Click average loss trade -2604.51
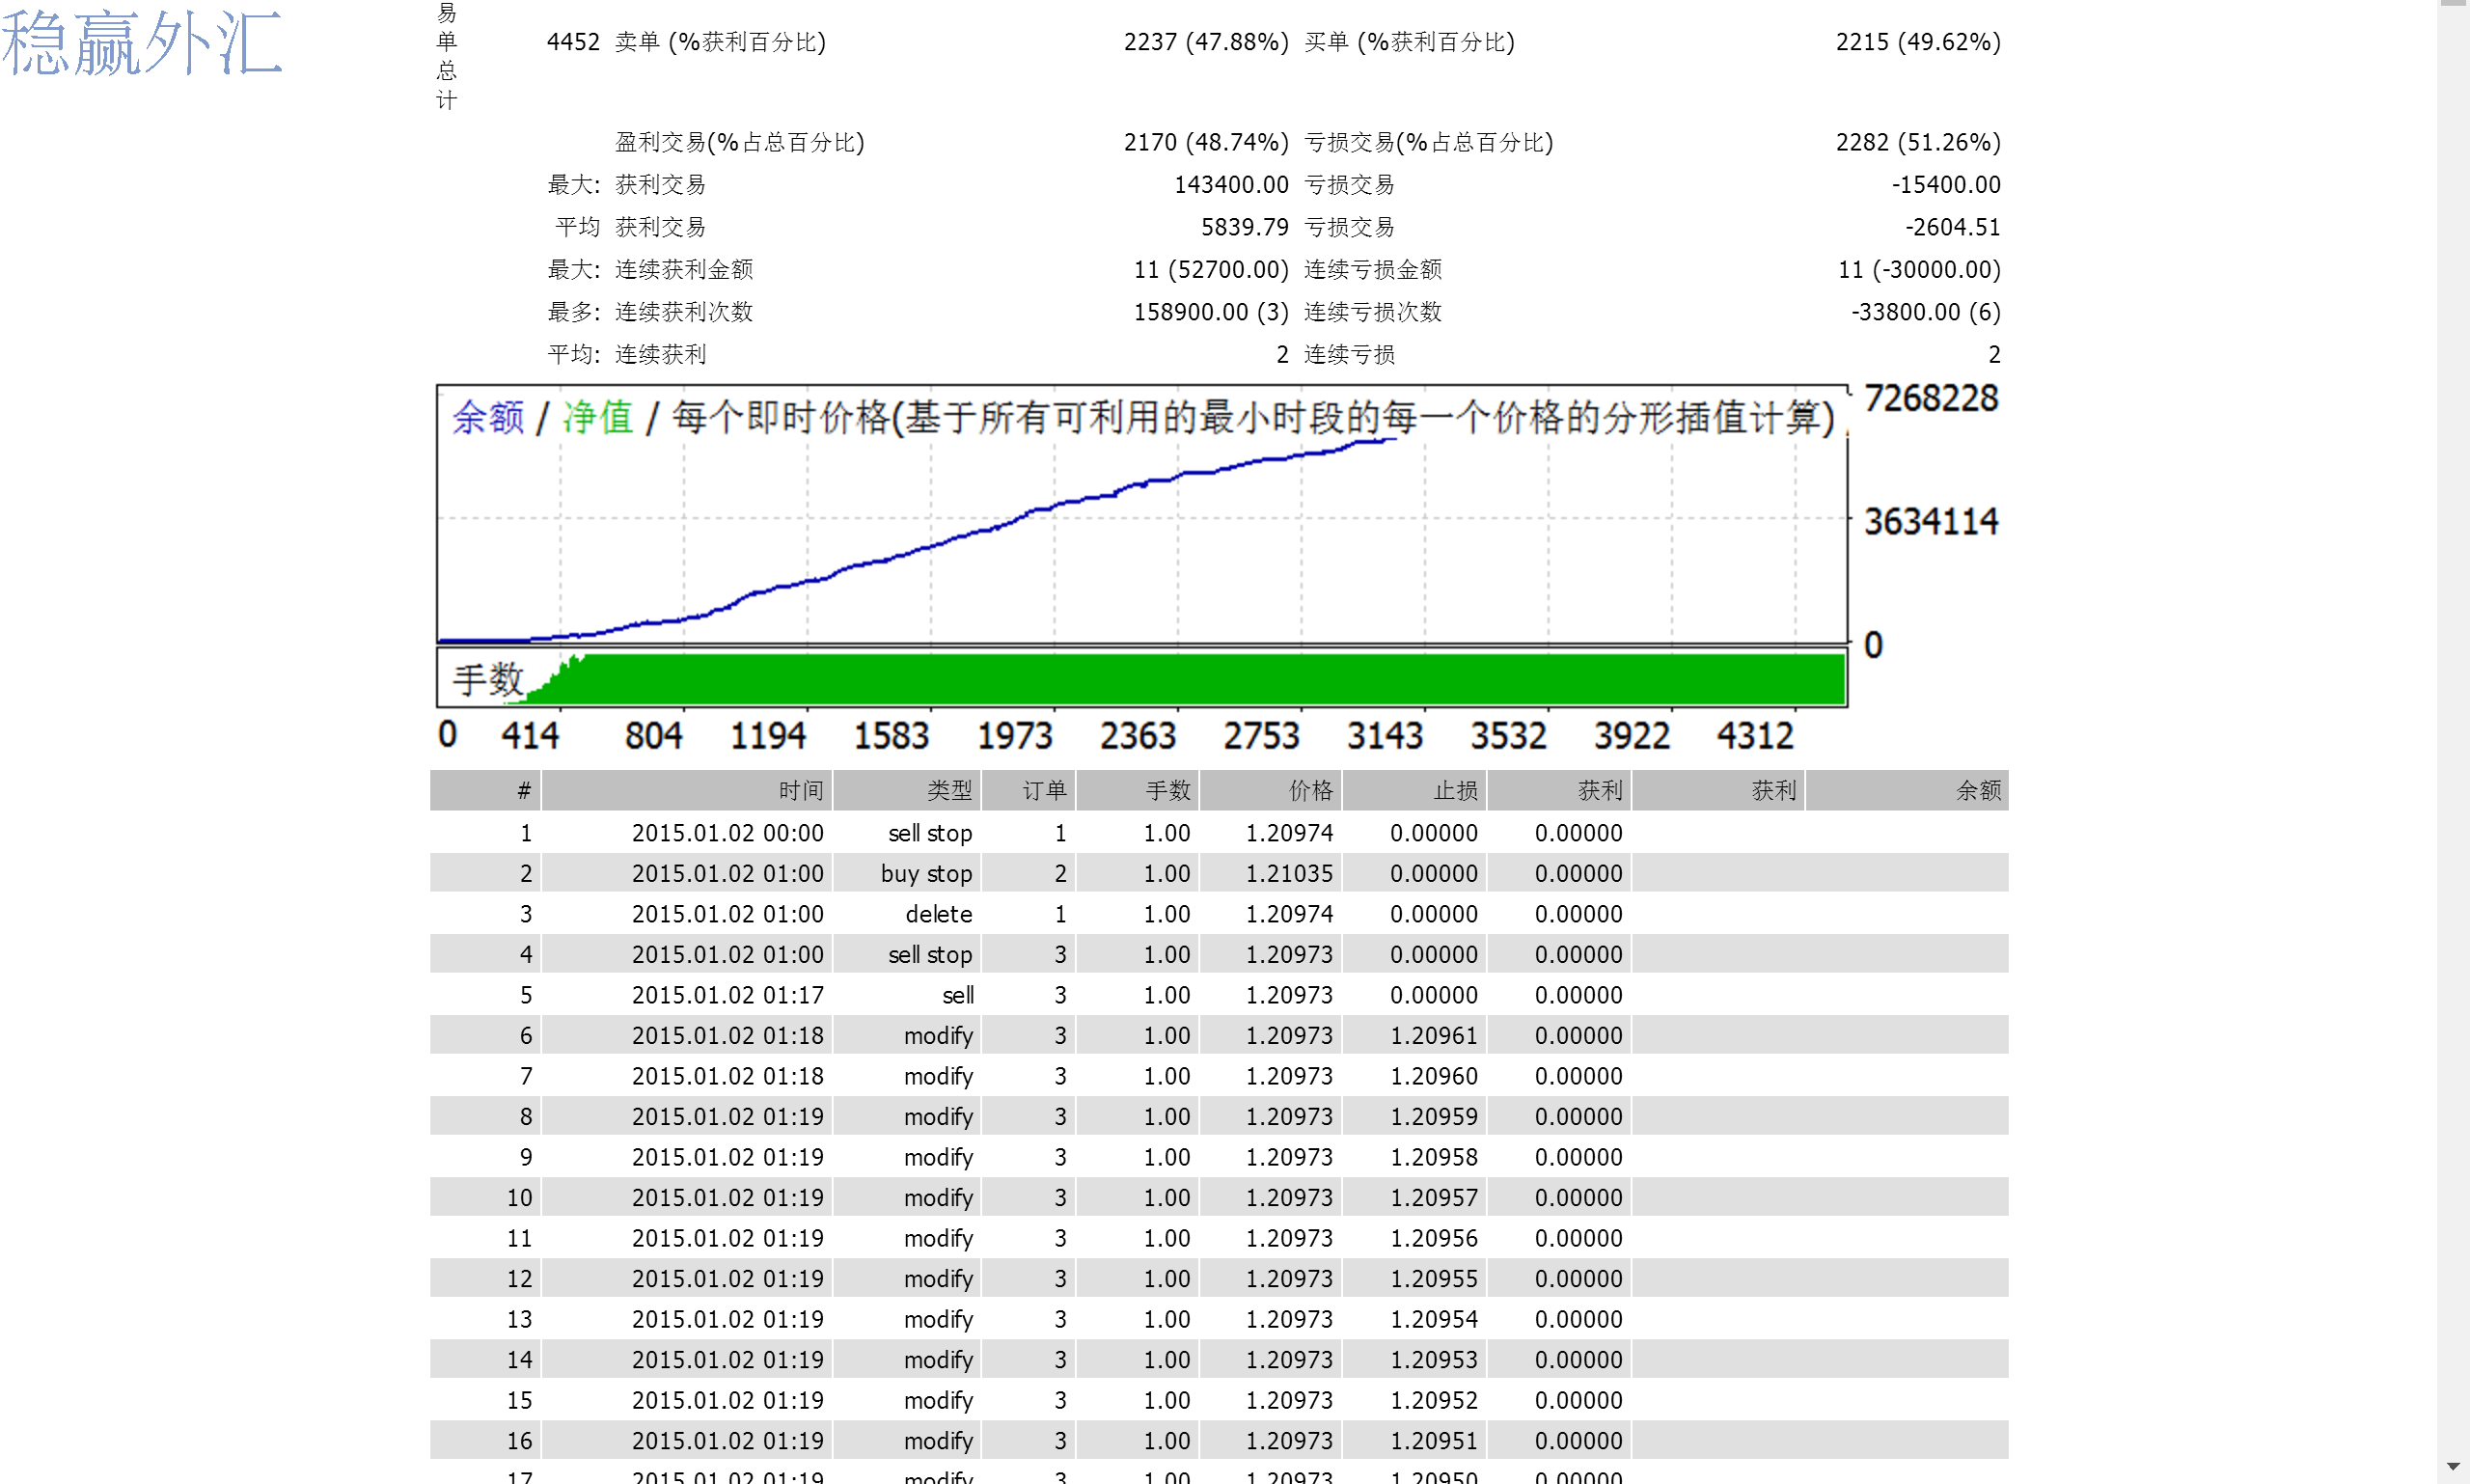This screenshot has width=2470, height=1484. click(x=1952, y=227)
